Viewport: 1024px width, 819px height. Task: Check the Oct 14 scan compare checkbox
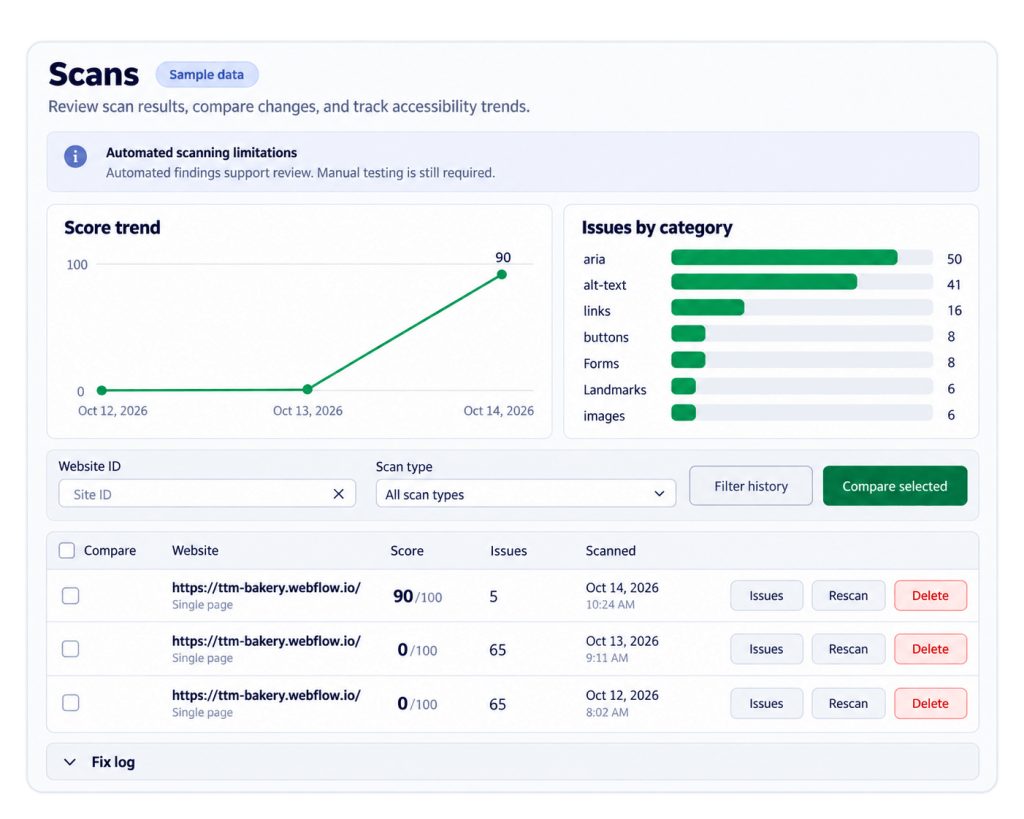[71, 596]
